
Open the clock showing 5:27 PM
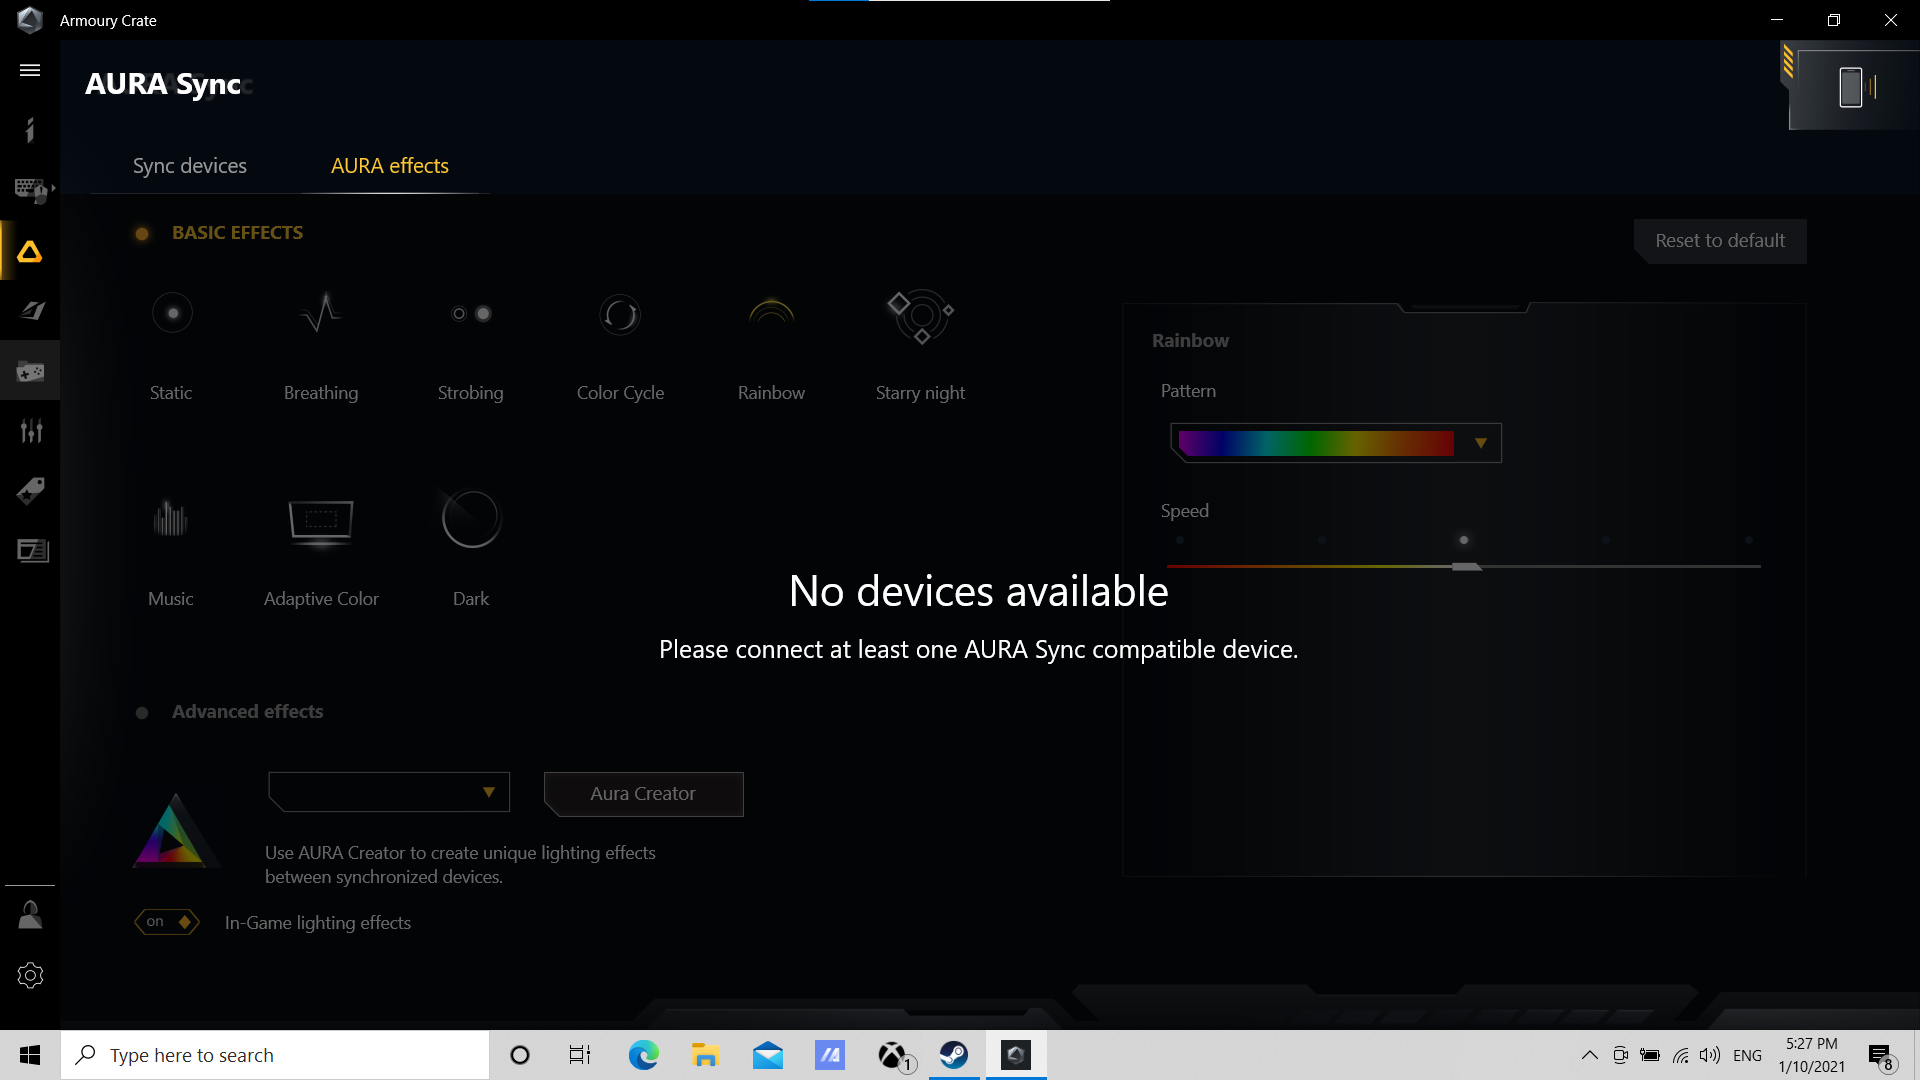pyautogui.click(x=1812, y=1055)
